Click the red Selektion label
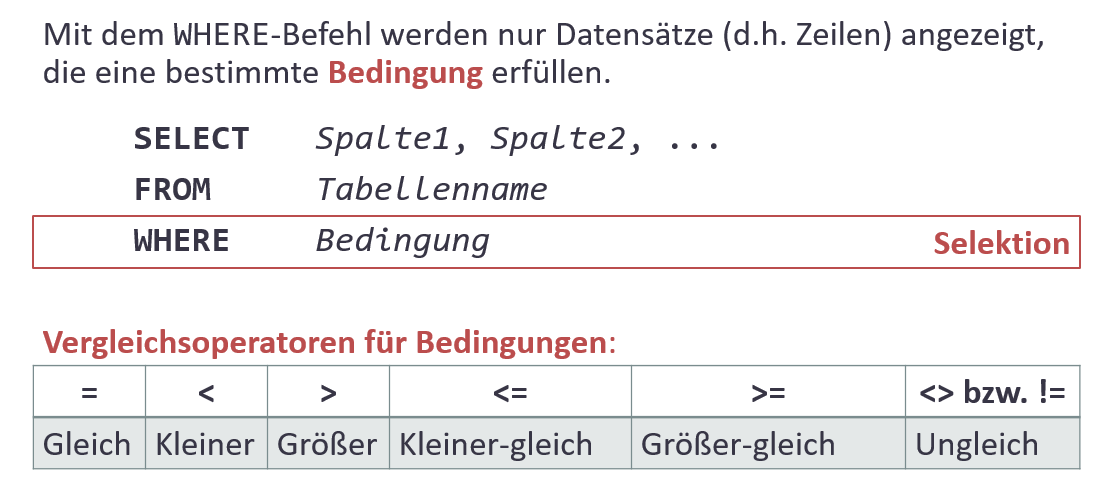Screen dimensions: 1117x492 click(1001, 244)
